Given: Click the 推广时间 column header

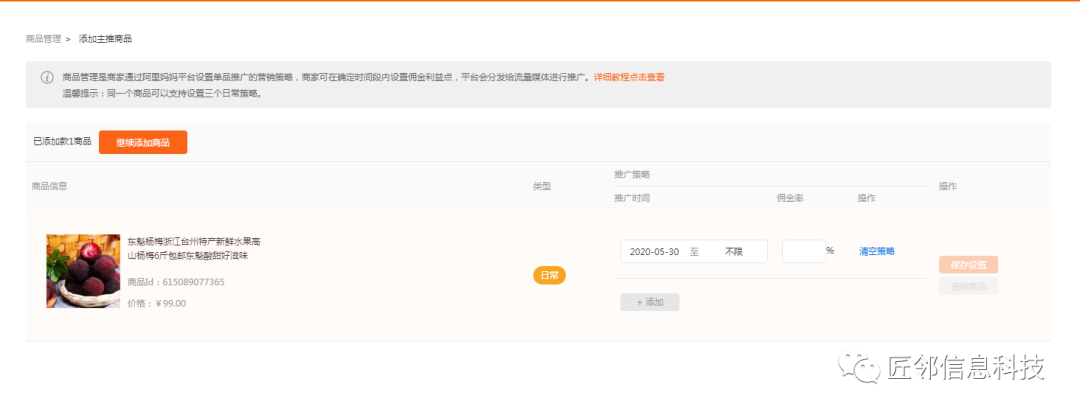Looking at the screenshot, I should pyautogui.click(x=632, y=198).
